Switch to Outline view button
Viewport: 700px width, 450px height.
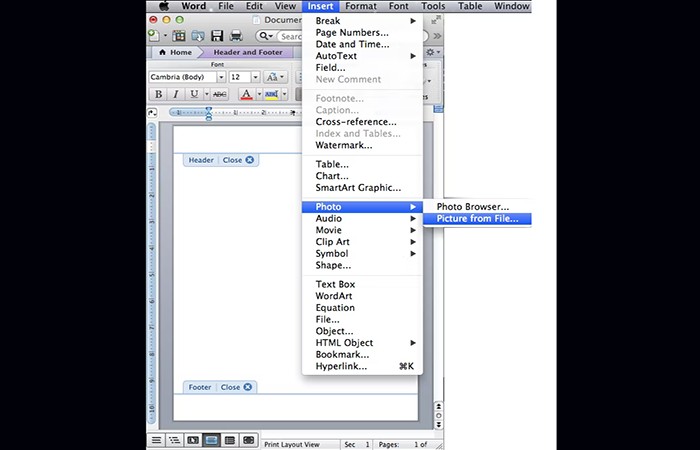(175, 441)
